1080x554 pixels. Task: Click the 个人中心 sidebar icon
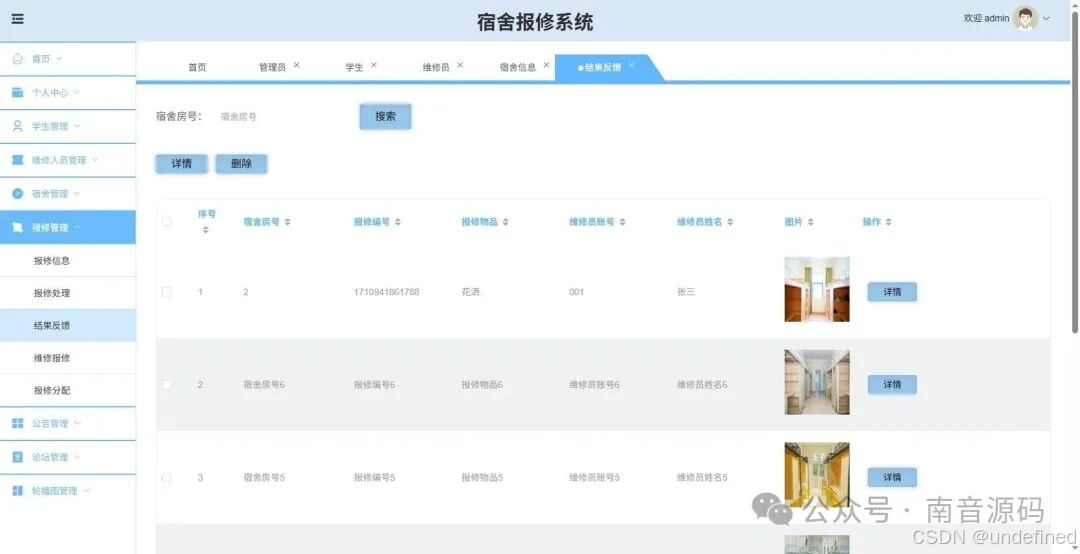click(18, 92)
